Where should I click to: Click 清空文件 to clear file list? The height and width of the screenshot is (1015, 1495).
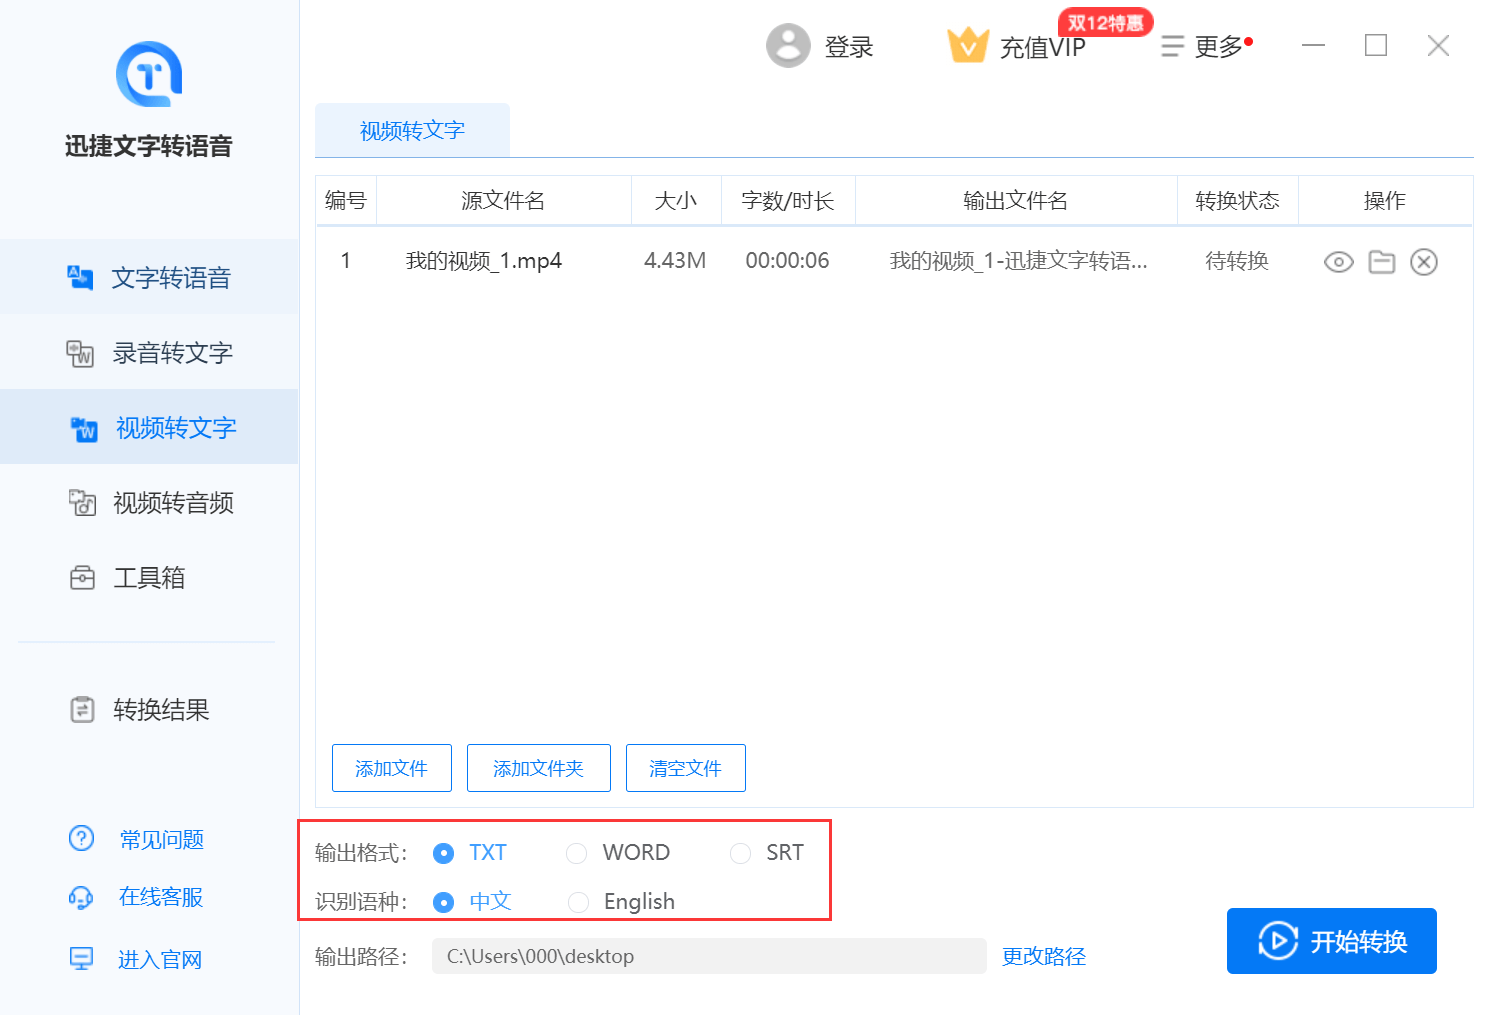(x=685, y=768)
